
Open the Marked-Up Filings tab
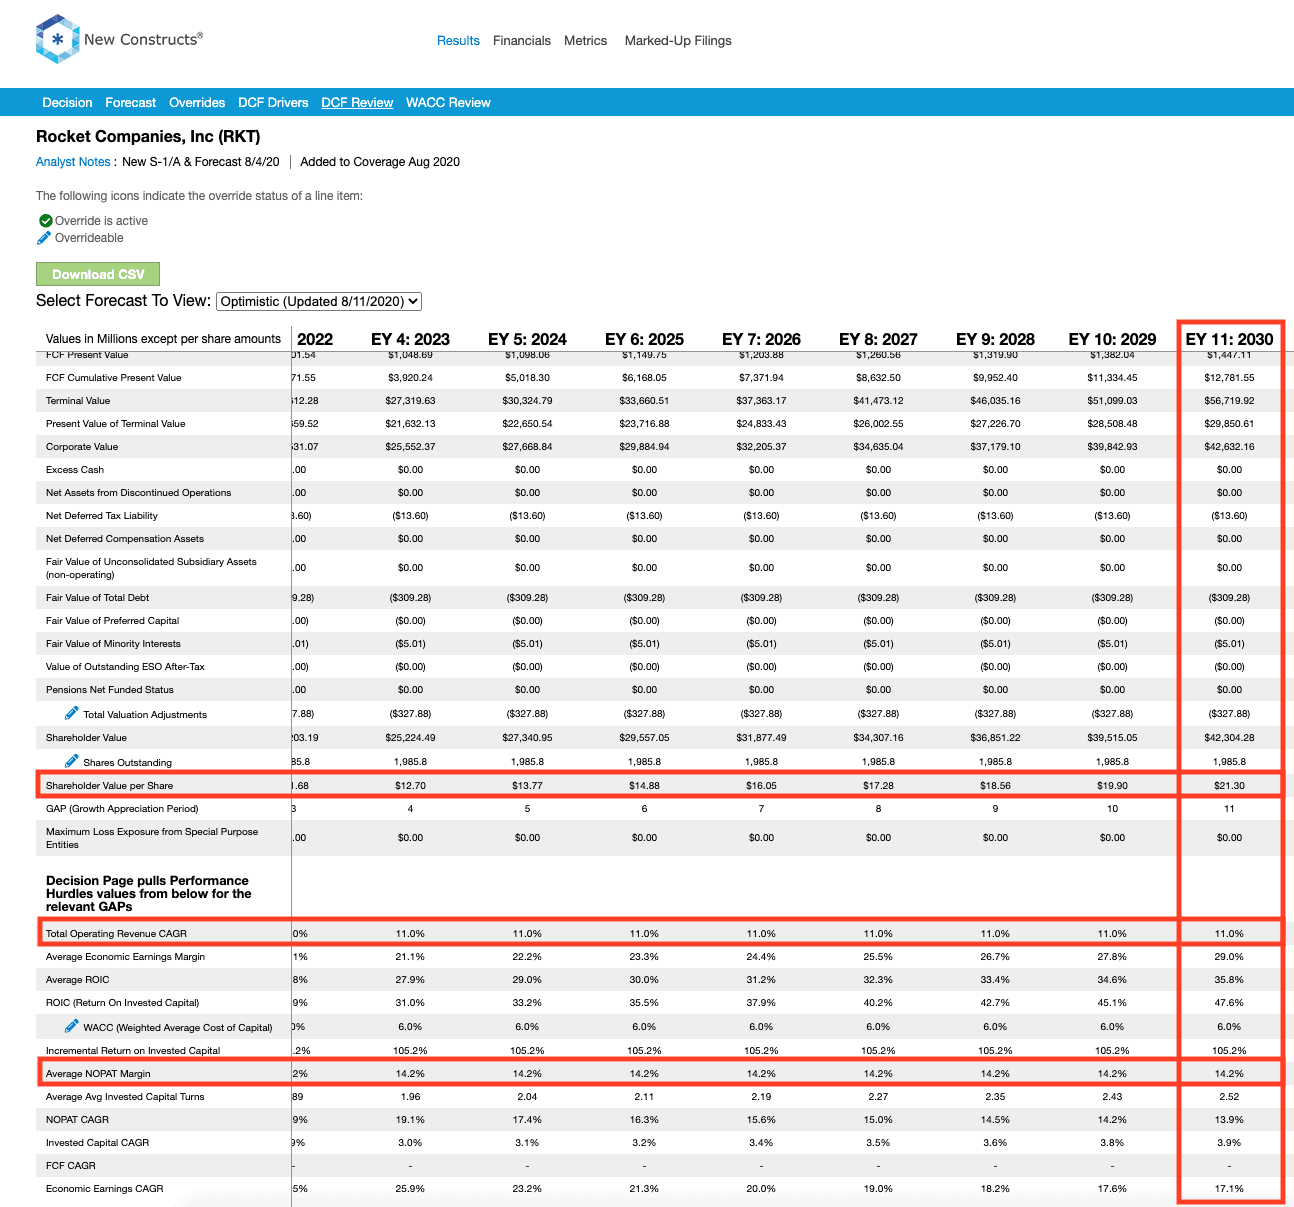pyautogui.click(x=678, y=41)
